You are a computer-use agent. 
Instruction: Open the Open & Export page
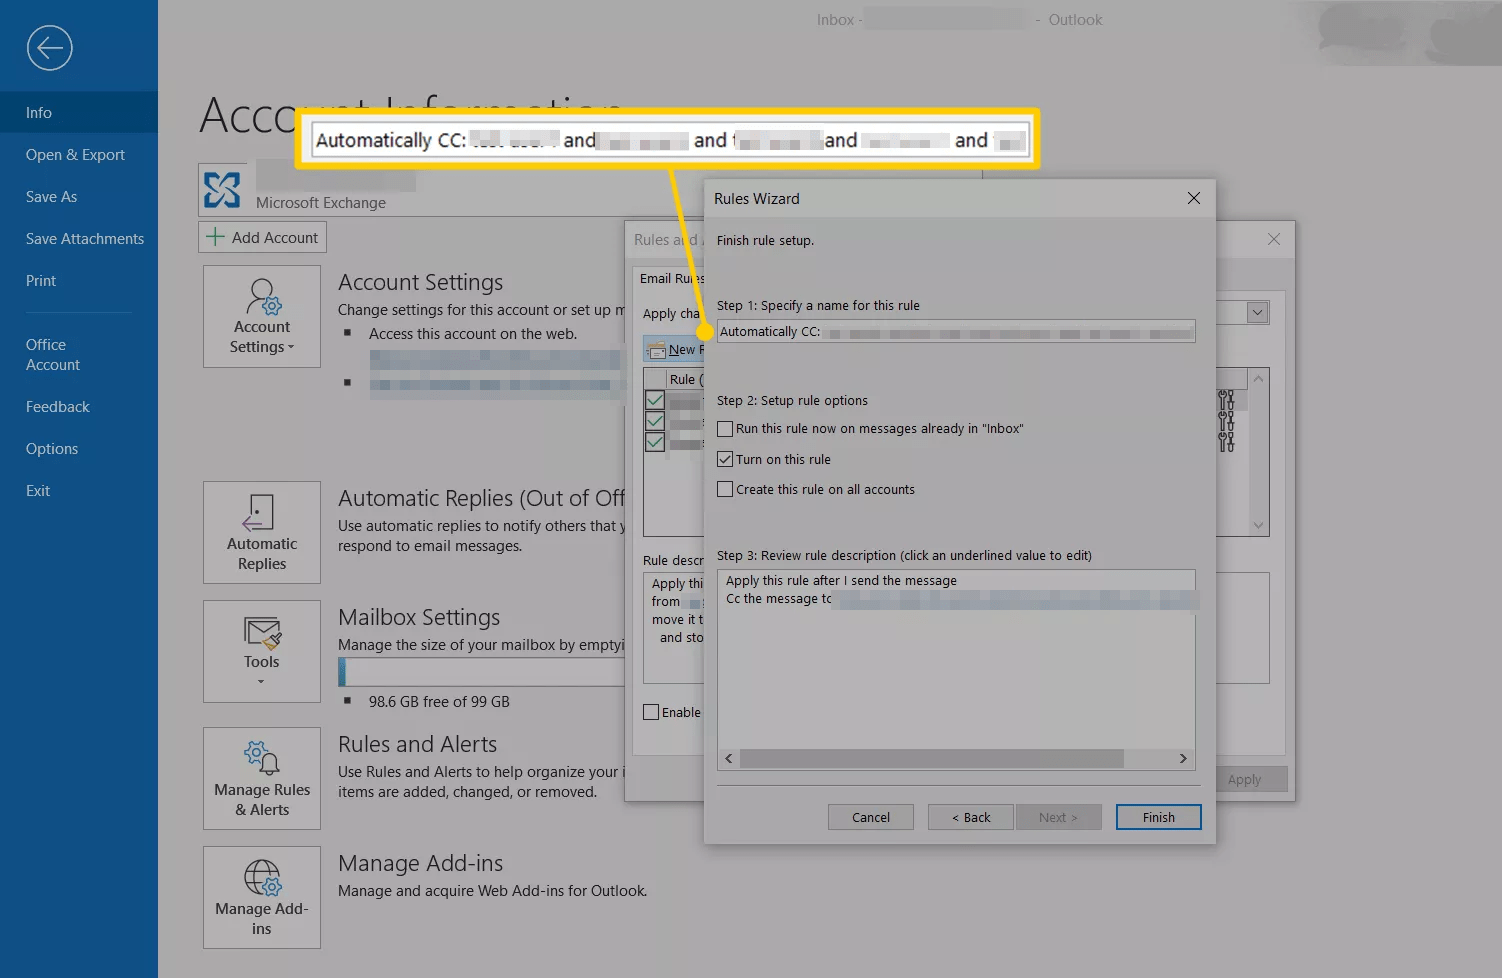(79, 154)
